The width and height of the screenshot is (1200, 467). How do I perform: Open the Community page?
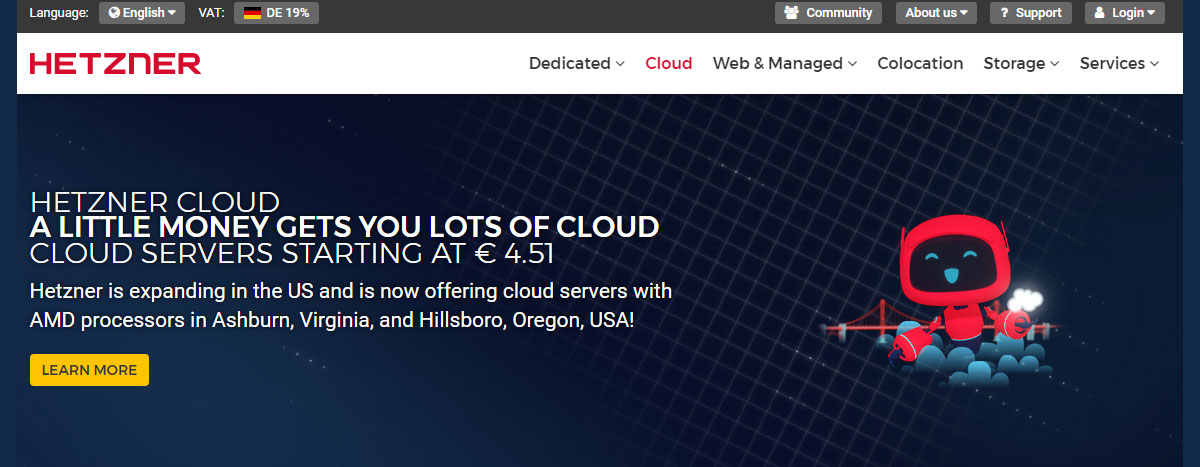[828, 13]
